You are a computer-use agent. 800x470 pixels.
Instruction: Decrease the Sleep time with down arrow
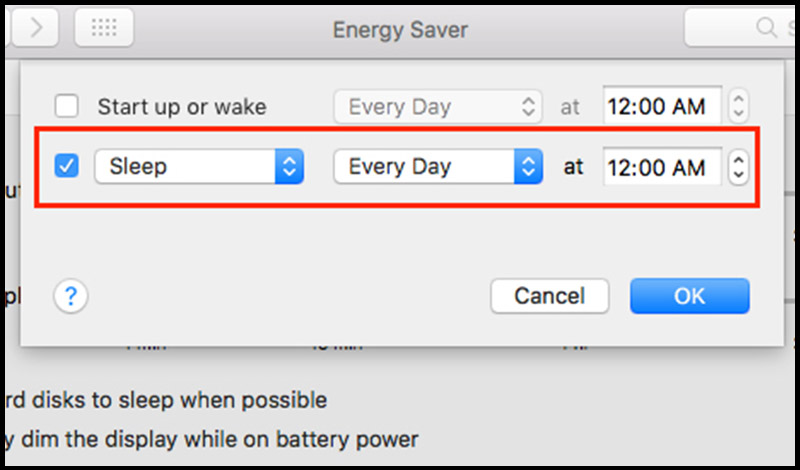[738, 175]
